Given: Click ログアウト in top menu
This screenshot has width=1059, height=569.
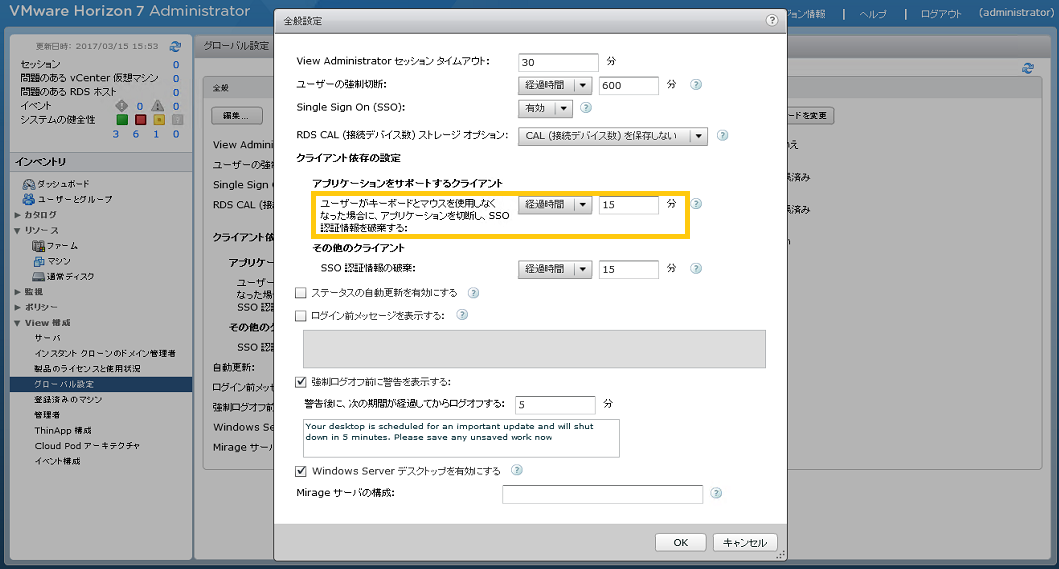Looking at the screenshot, I should coord(941,14).
